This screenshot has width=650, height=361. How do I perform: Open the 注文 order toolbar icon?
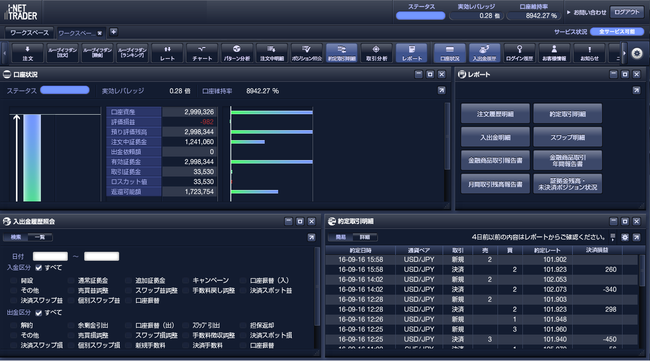(27, 53)
